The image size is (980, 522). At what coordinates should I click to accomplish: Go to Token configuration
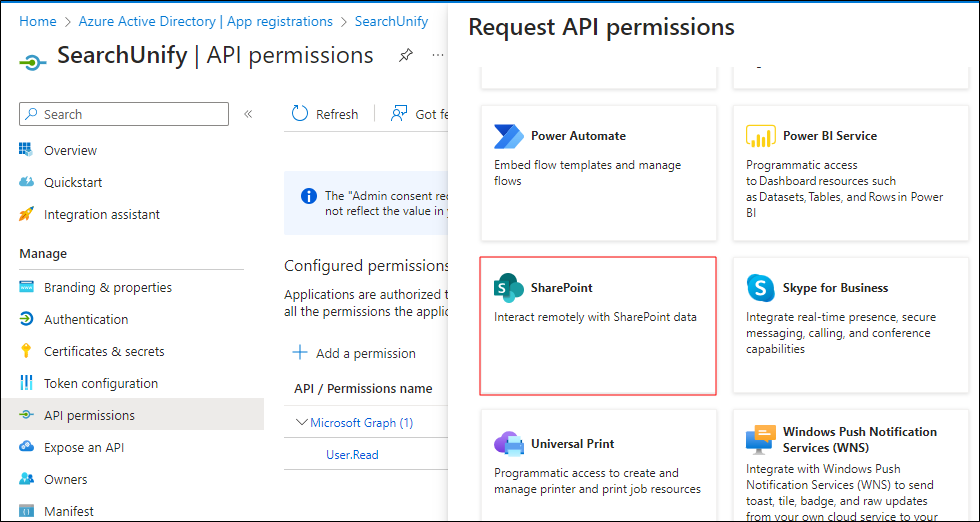(100, 384)
